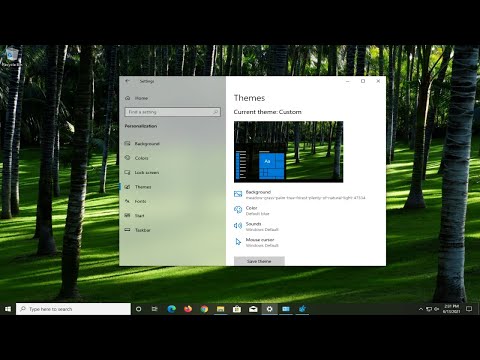Image resolution: width=480 pixels, height=360 pixels.
Task: Launch Microsoft Edge from the taskbar
Action: (171, 309)
